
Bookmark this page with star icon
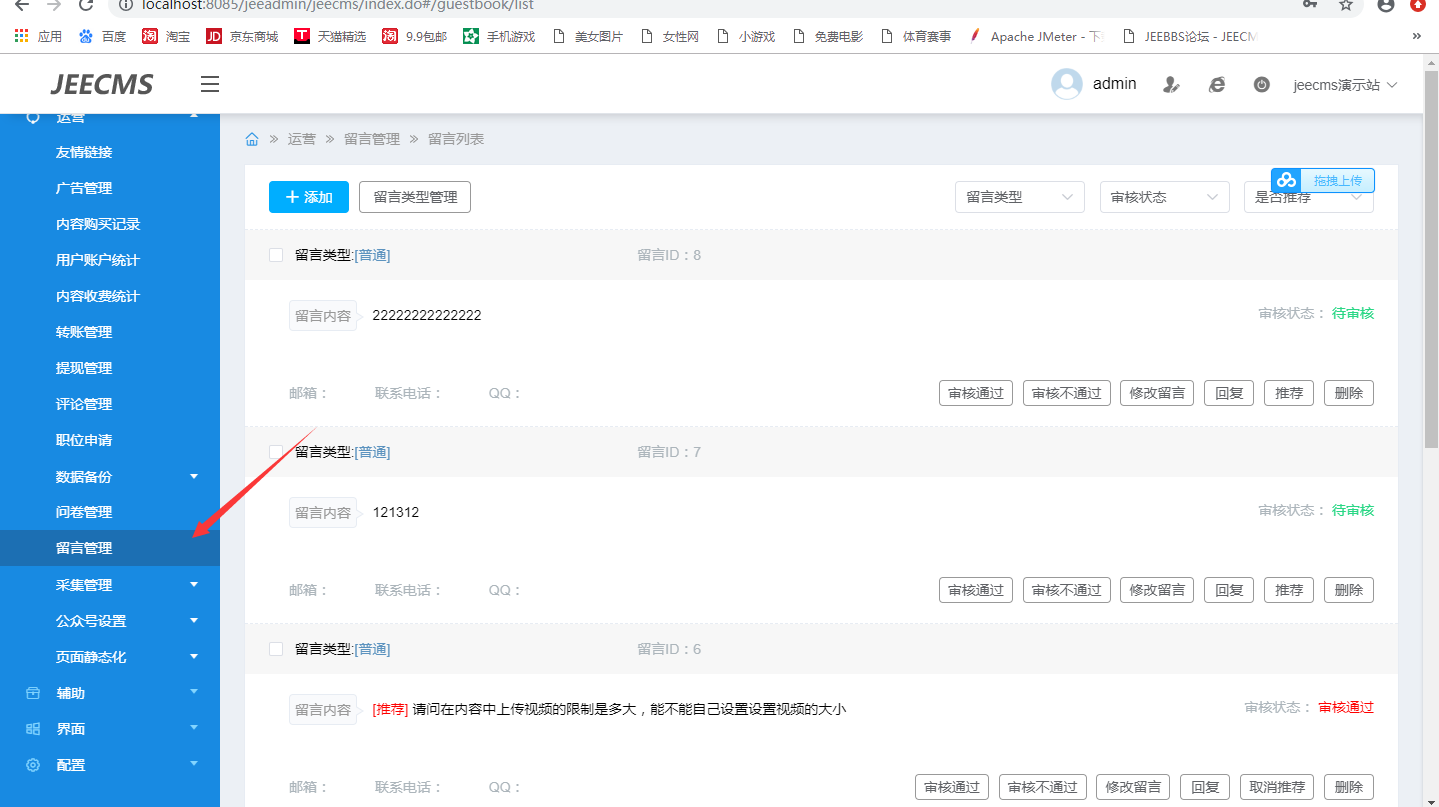click(1345, 5)
